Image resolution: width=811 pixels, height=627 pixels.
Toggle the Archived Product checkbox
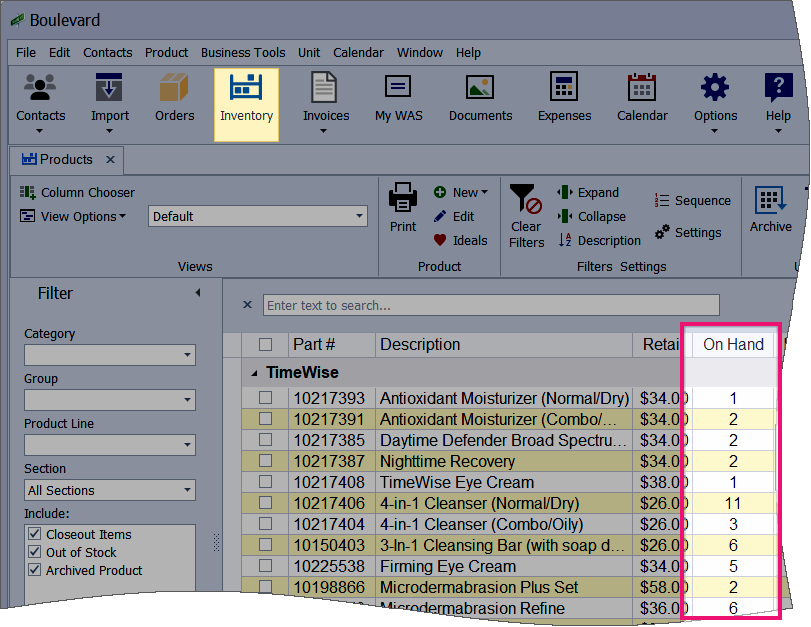click(35, 570)
